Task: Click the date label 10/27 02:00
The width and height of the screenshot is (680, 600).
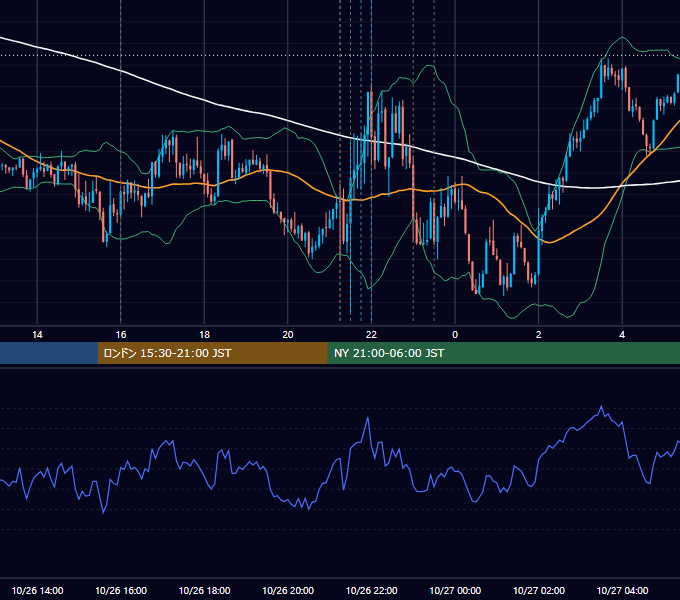Action: click(539, 590)
